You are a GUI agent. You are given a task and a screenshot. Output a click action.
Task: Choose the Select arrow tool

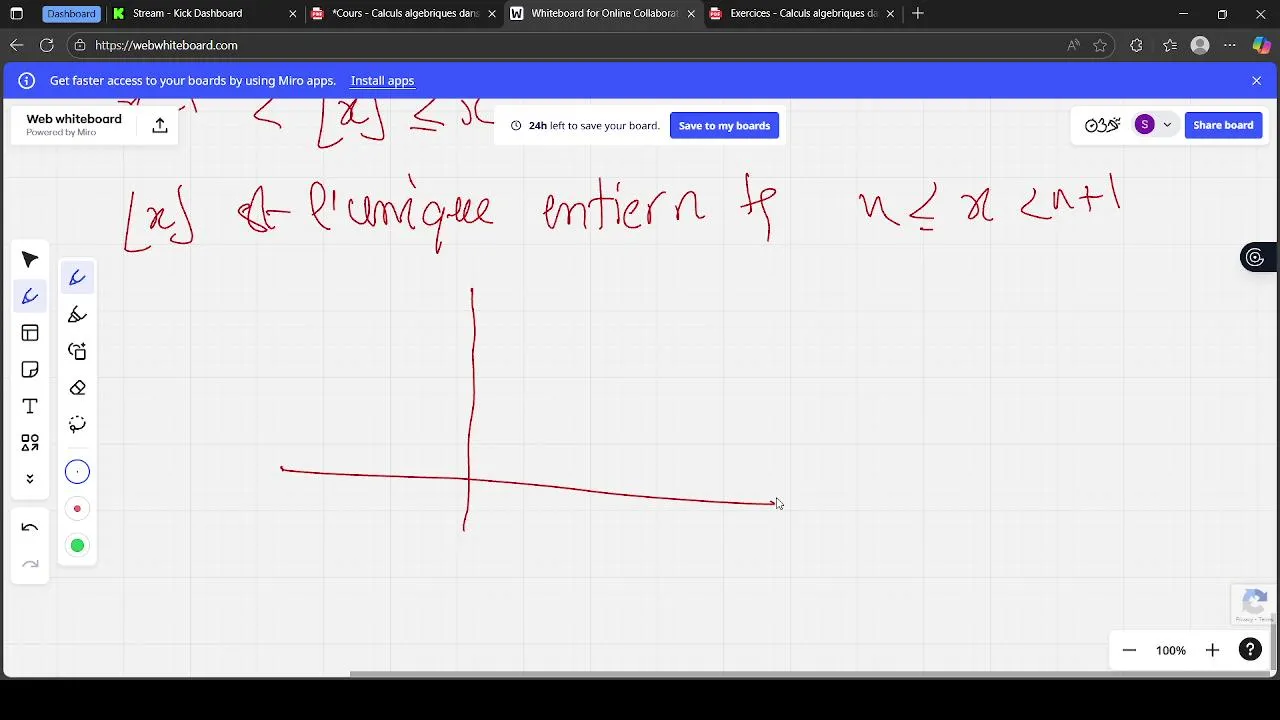(x=30, y=260)
